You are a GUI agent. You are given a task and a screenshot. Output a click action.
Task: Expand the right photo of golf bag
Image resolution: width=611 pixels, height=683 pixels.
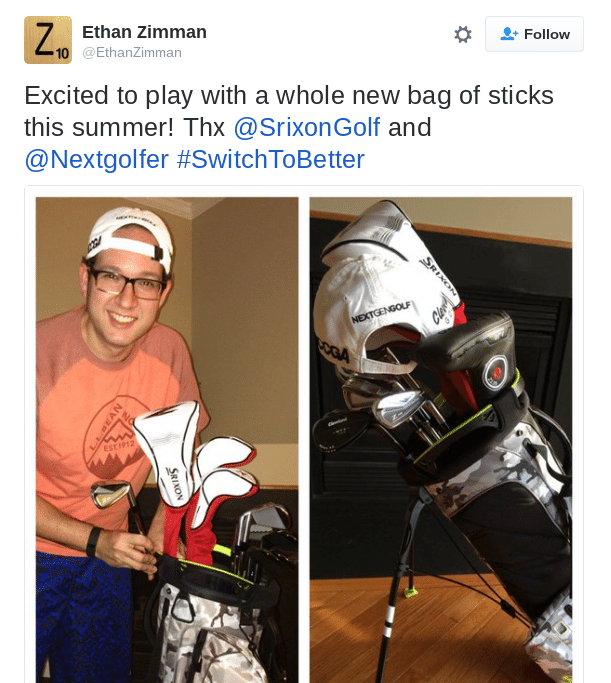441,440
